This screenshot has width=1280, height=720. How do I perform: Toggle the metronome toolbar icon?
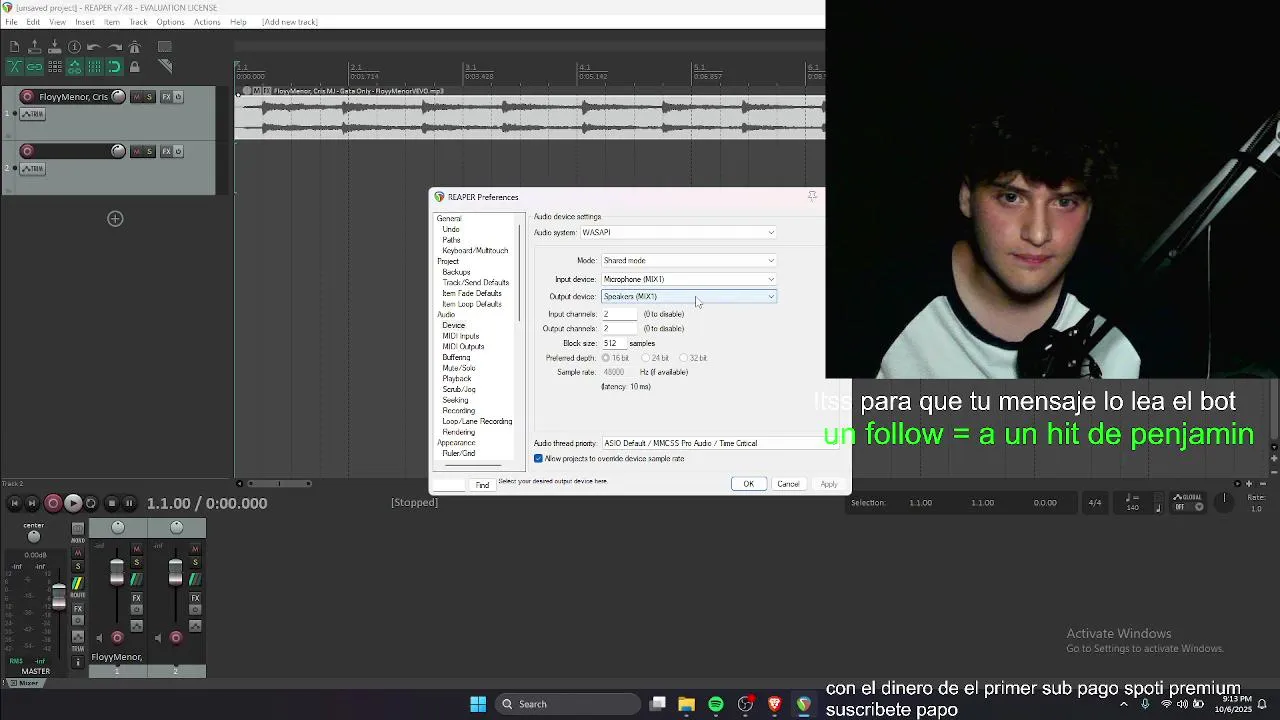click(x=134, y=47)
